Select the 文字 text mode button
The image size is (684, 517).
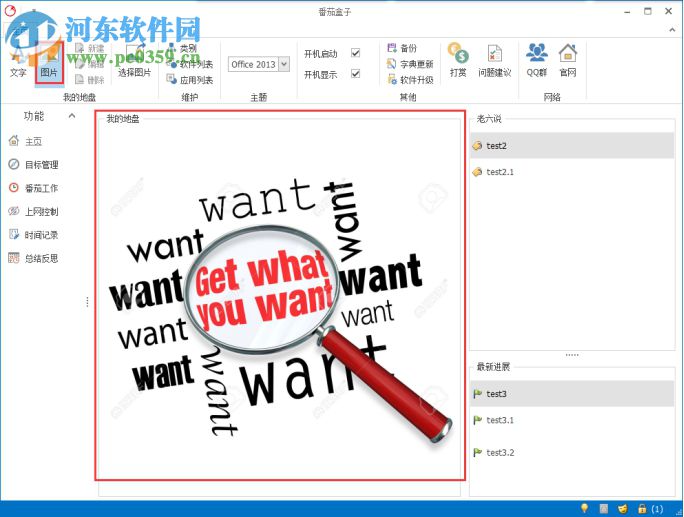pos(18,63)
